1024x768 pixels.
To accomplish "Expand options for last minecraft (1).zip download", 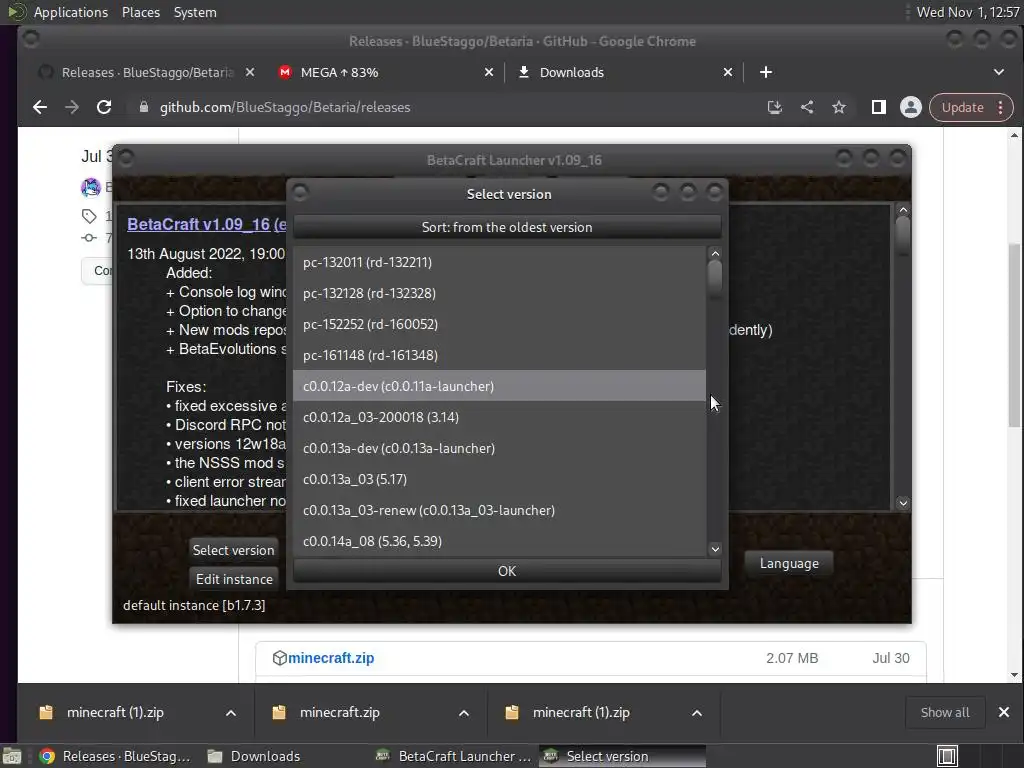I will click(697, 713).
